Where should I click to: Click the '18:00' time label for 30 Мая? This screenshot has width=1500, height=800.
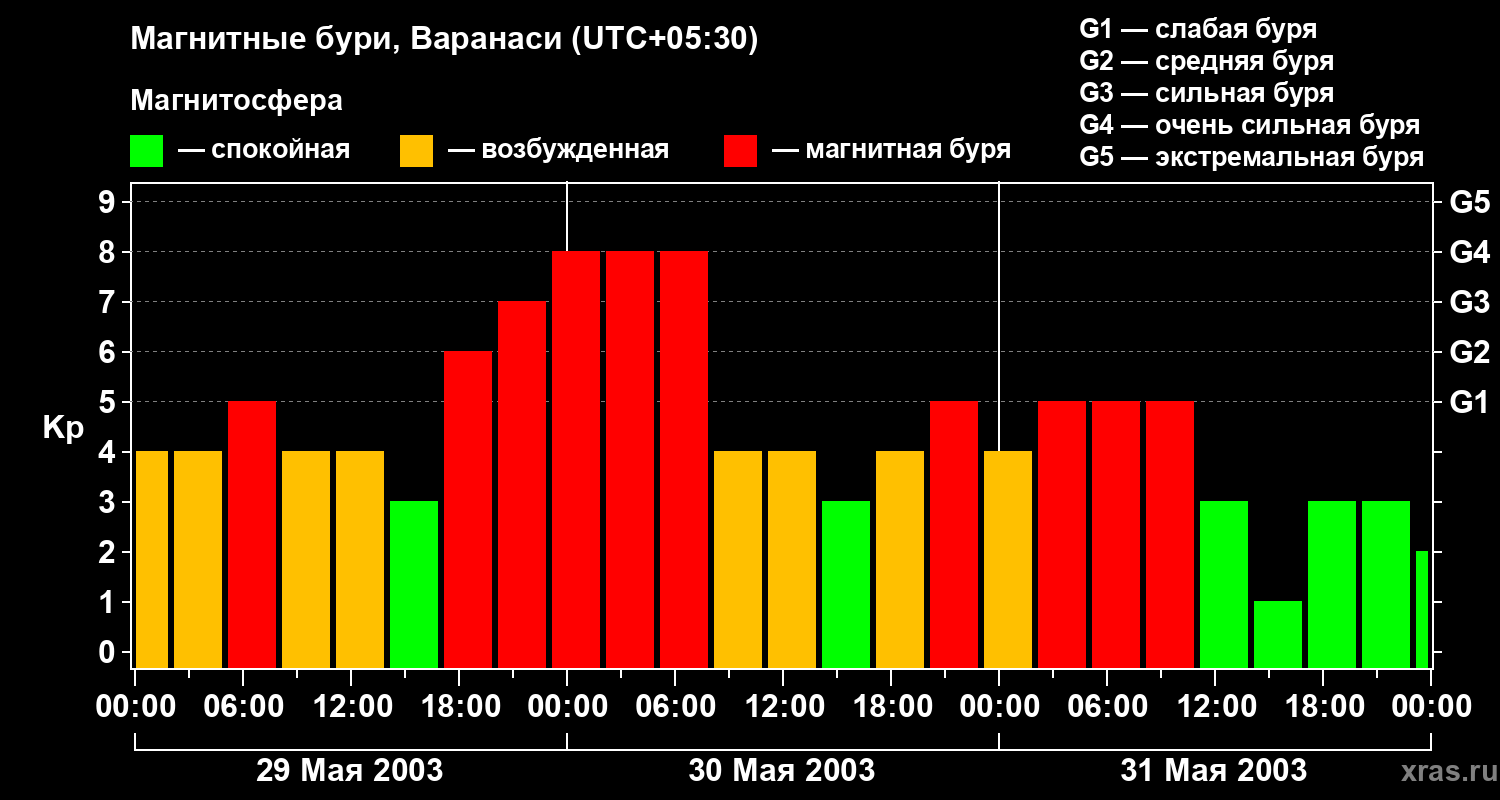891,706
